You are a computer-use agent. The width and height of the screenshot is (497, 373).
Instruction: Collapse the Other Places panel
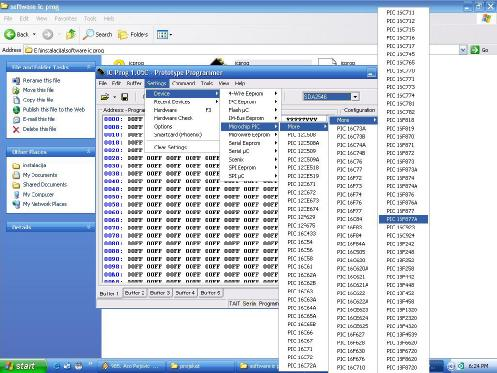click(89, 152)
